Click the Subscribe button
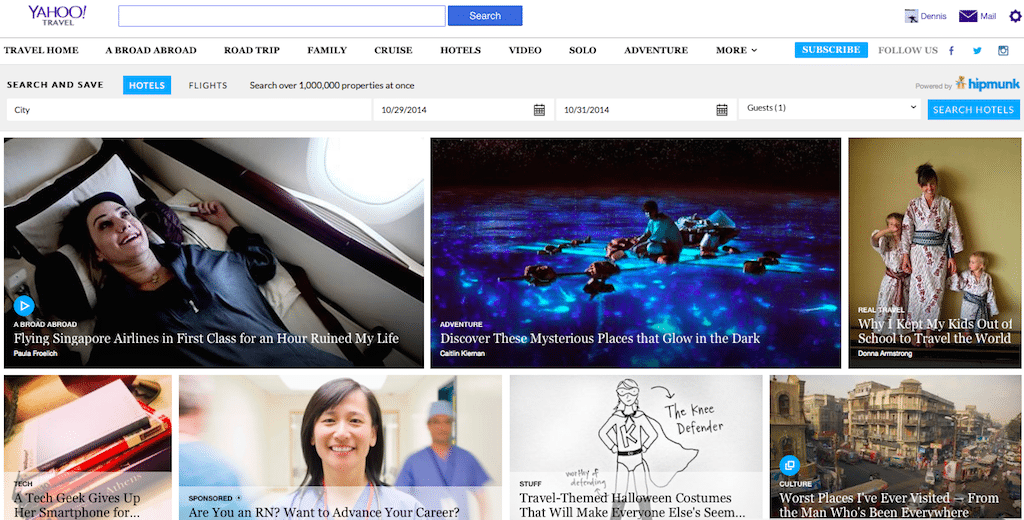This screenshot has height=520, width=1024. (x=831, y=50)
